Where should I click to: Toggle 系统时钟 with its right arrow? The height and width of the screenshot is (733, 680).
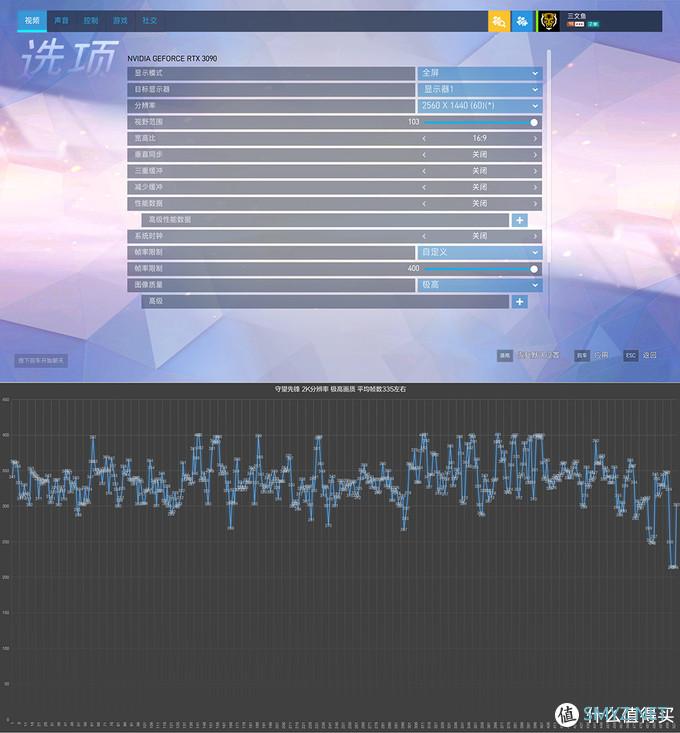click(535, 236)
